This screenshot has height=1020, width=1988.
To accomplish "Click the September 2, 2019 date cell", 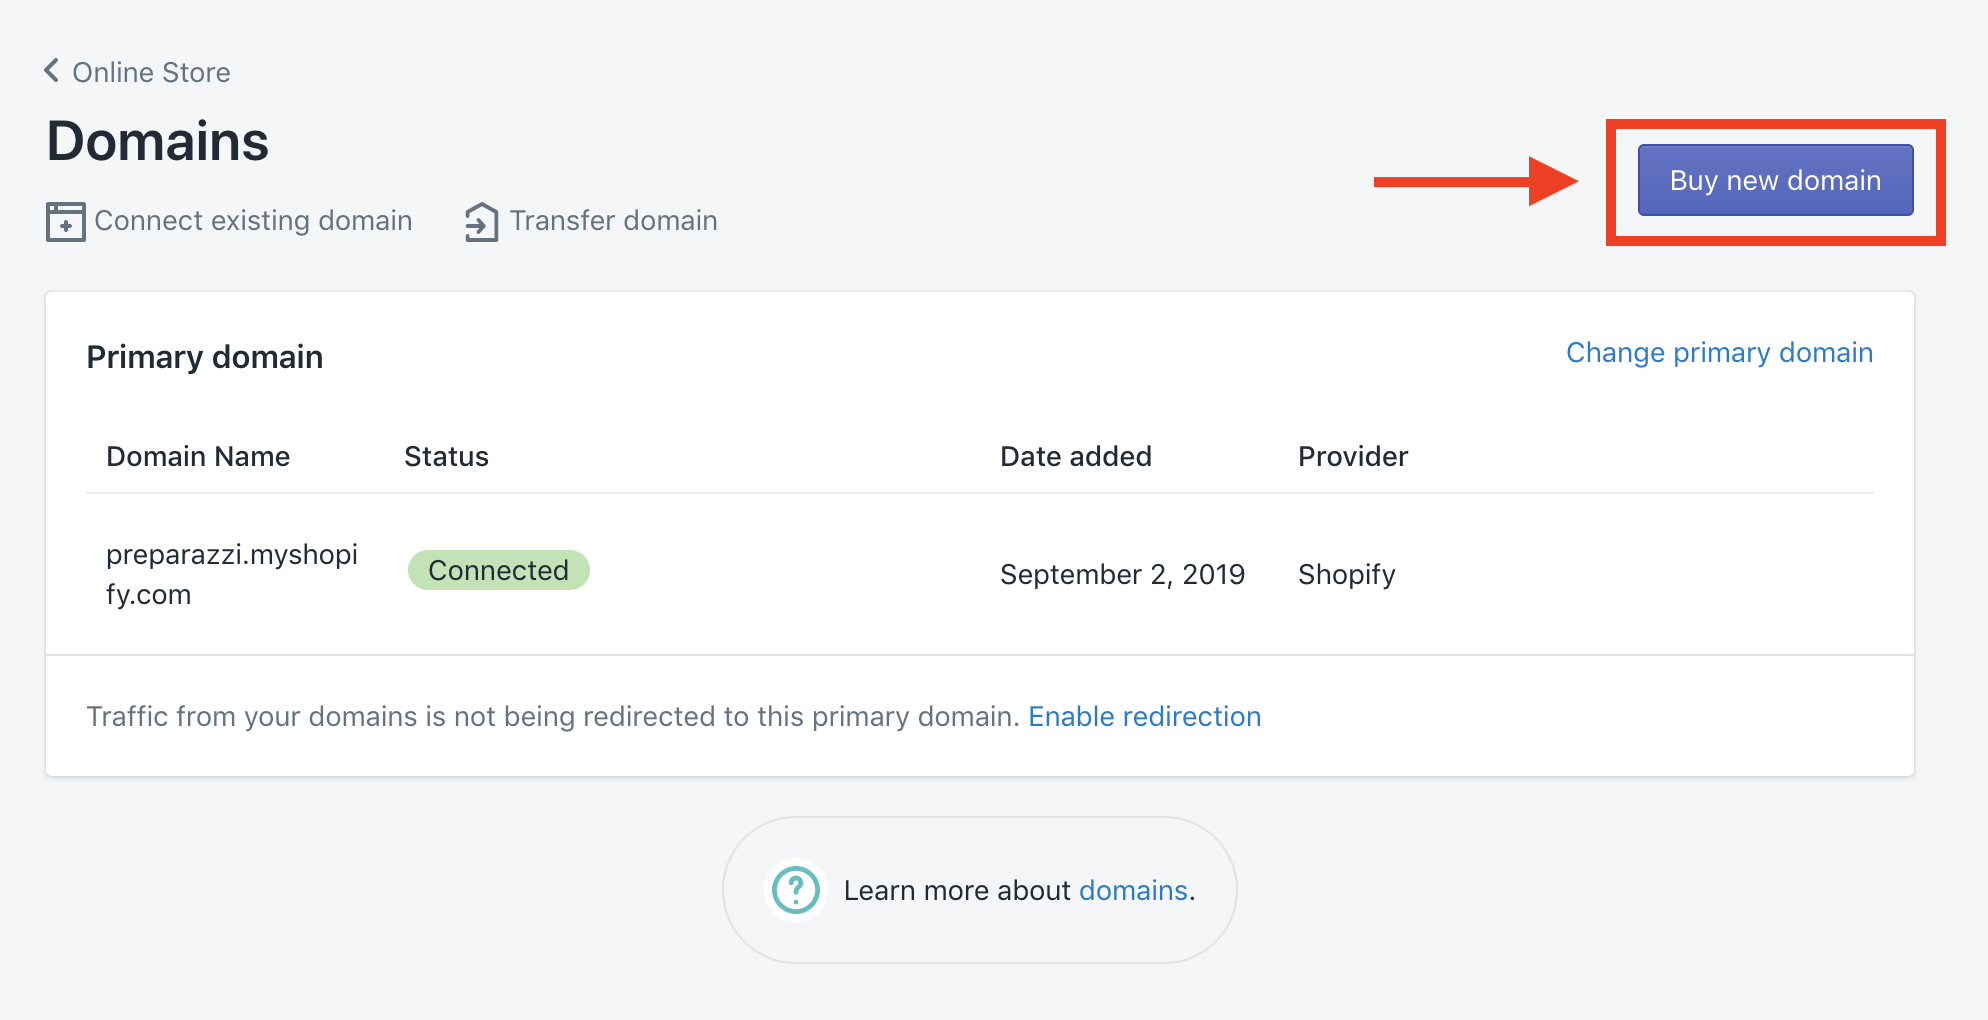I will (x=1122, y=574).
